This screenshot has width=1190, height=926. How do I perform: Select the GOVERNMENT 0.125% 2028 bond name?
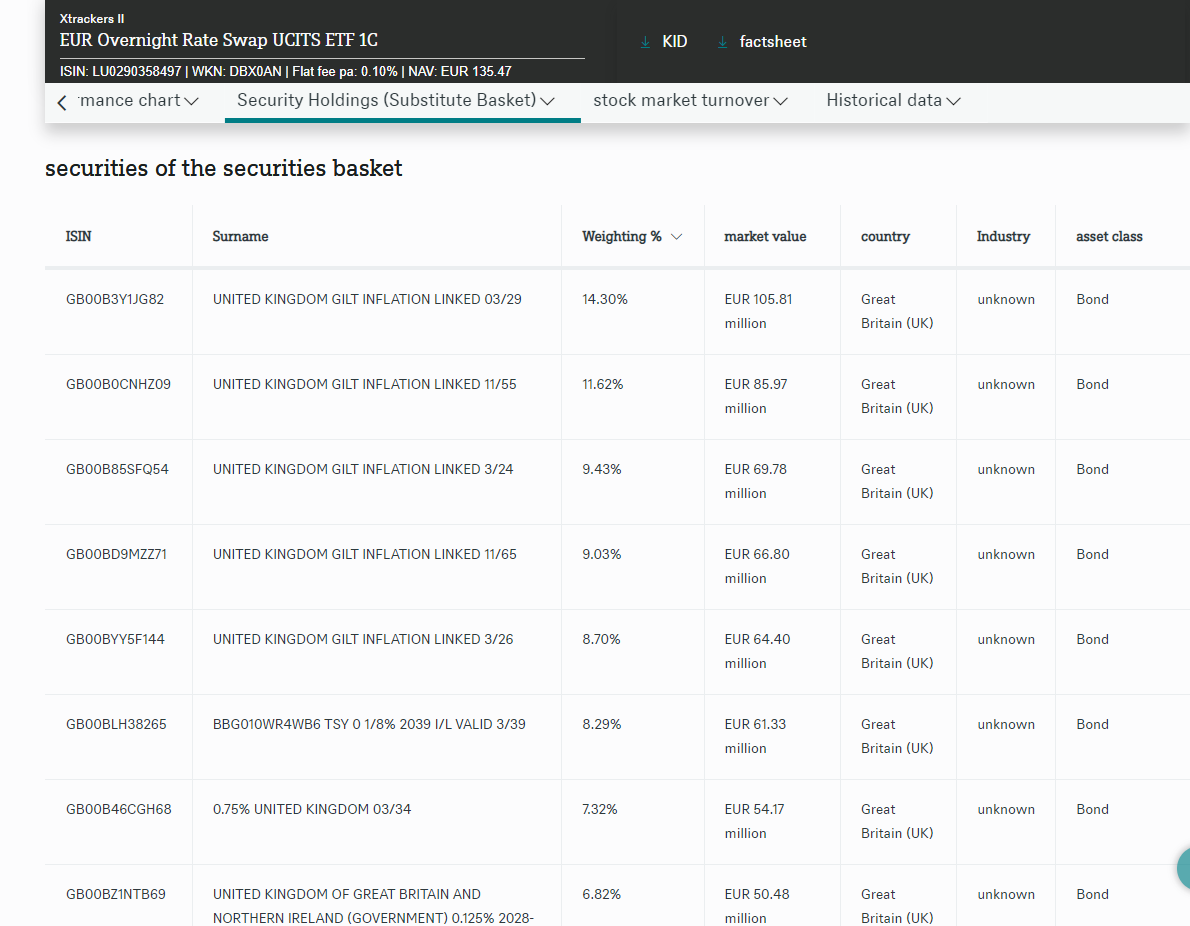pyautogui.click(x=373, y=906)
